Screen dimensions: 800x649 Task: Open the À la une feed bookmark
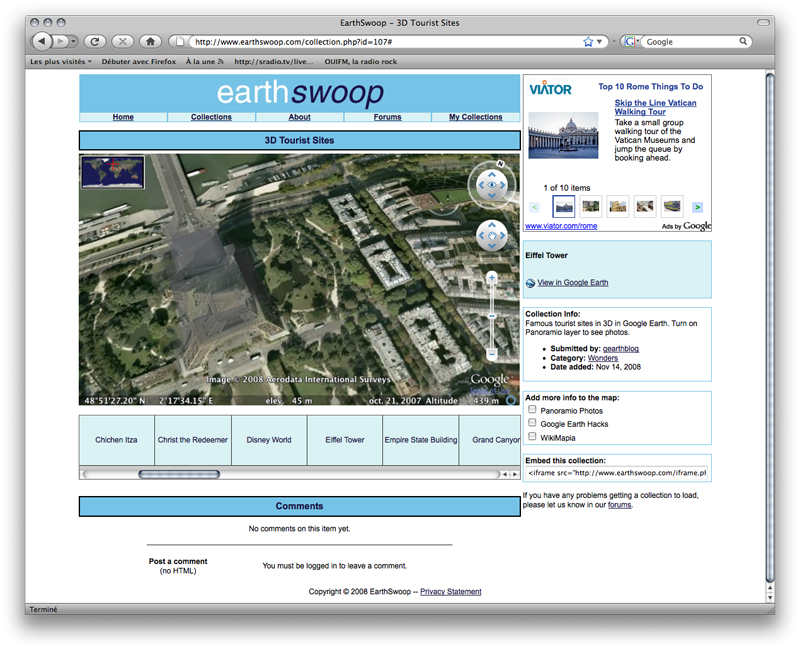205,62
